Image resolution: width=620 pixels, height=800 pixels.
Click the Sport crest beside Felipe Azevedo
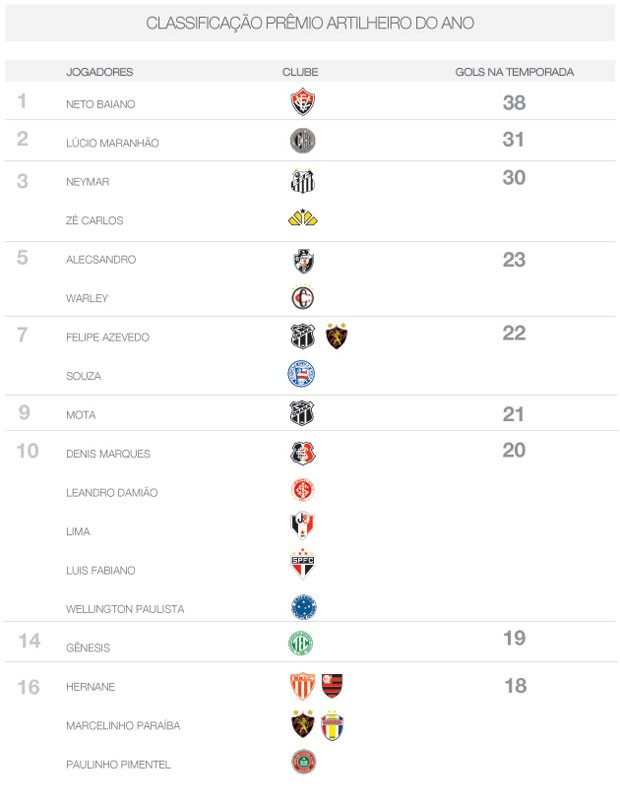[336, 336]
